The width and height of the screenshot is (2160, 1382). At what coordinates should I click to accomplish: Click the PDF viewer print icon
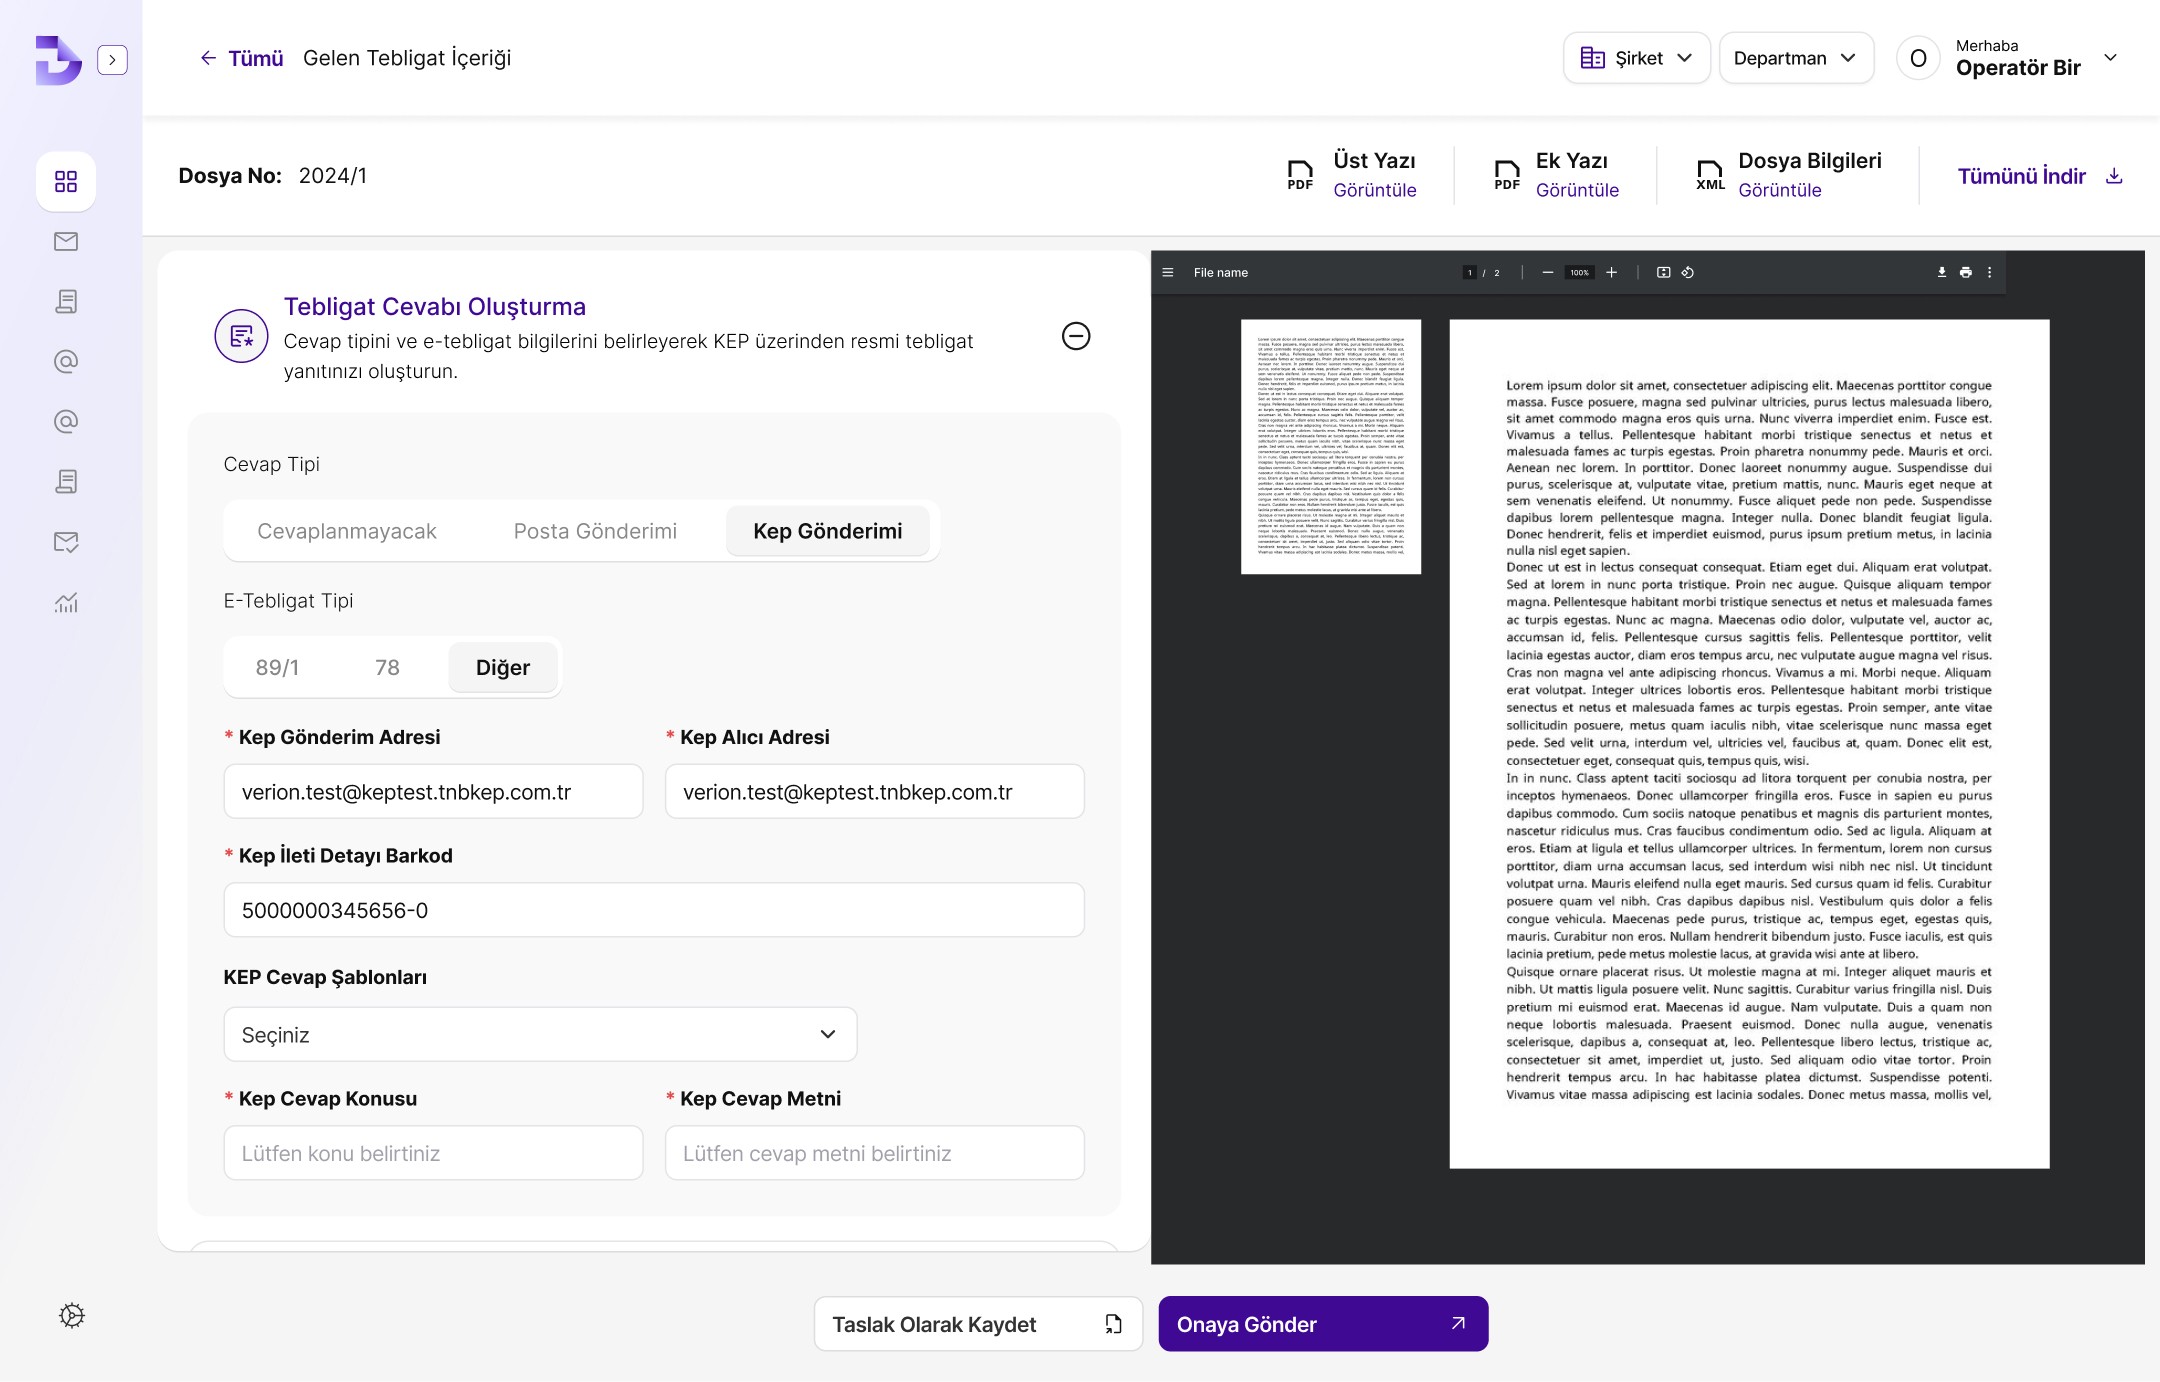(1965, 272)
